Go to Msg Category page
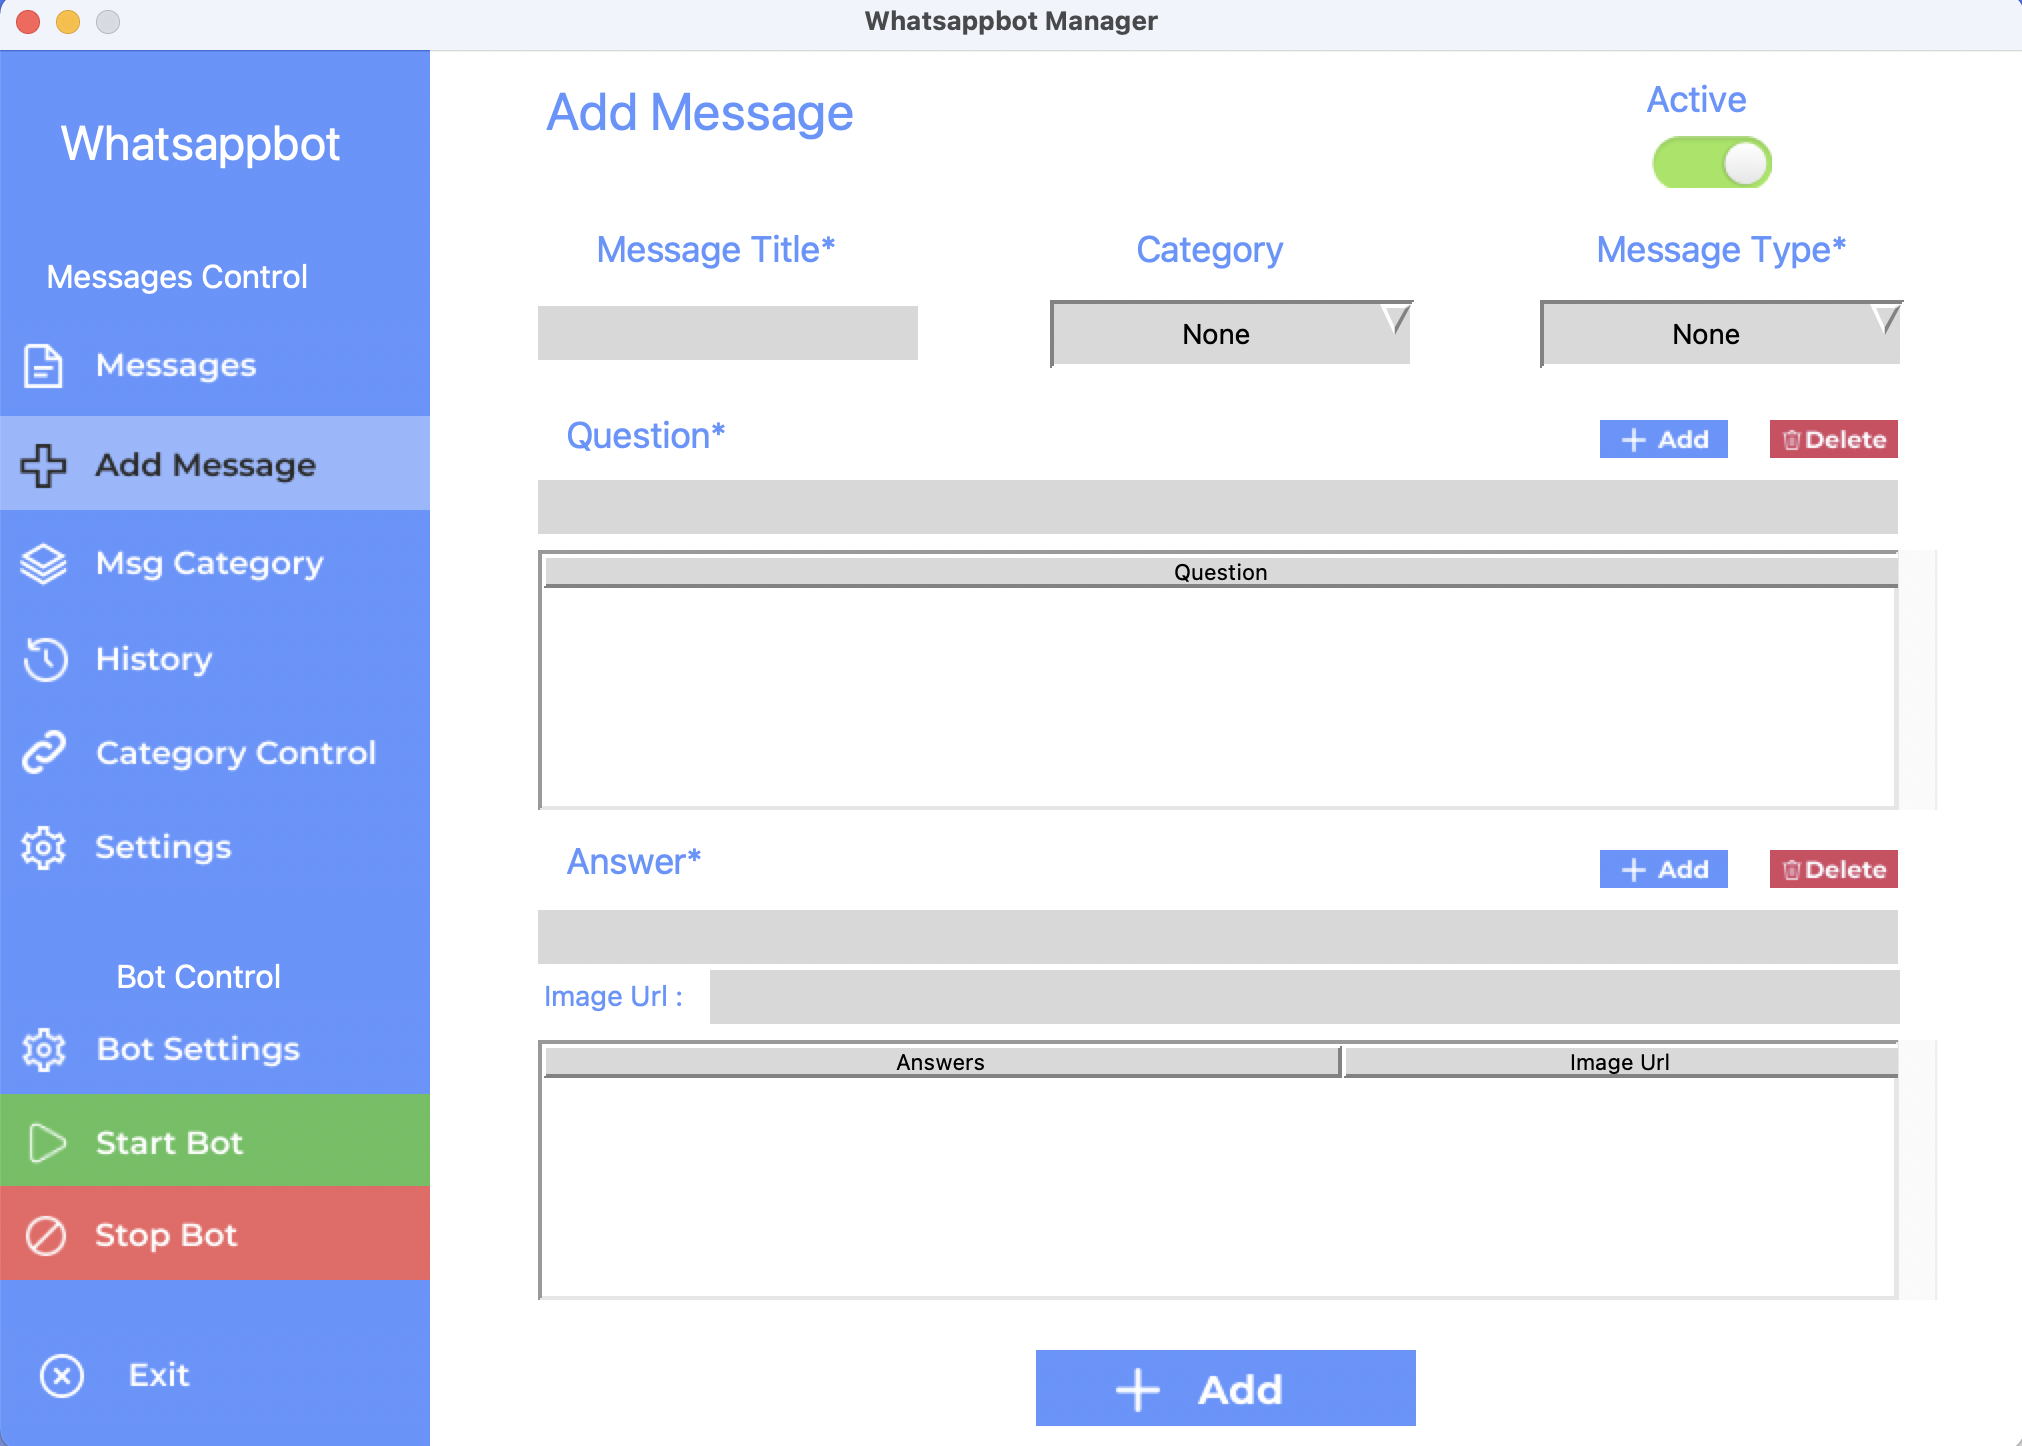 pyautogui.click(x=215, y=563)
